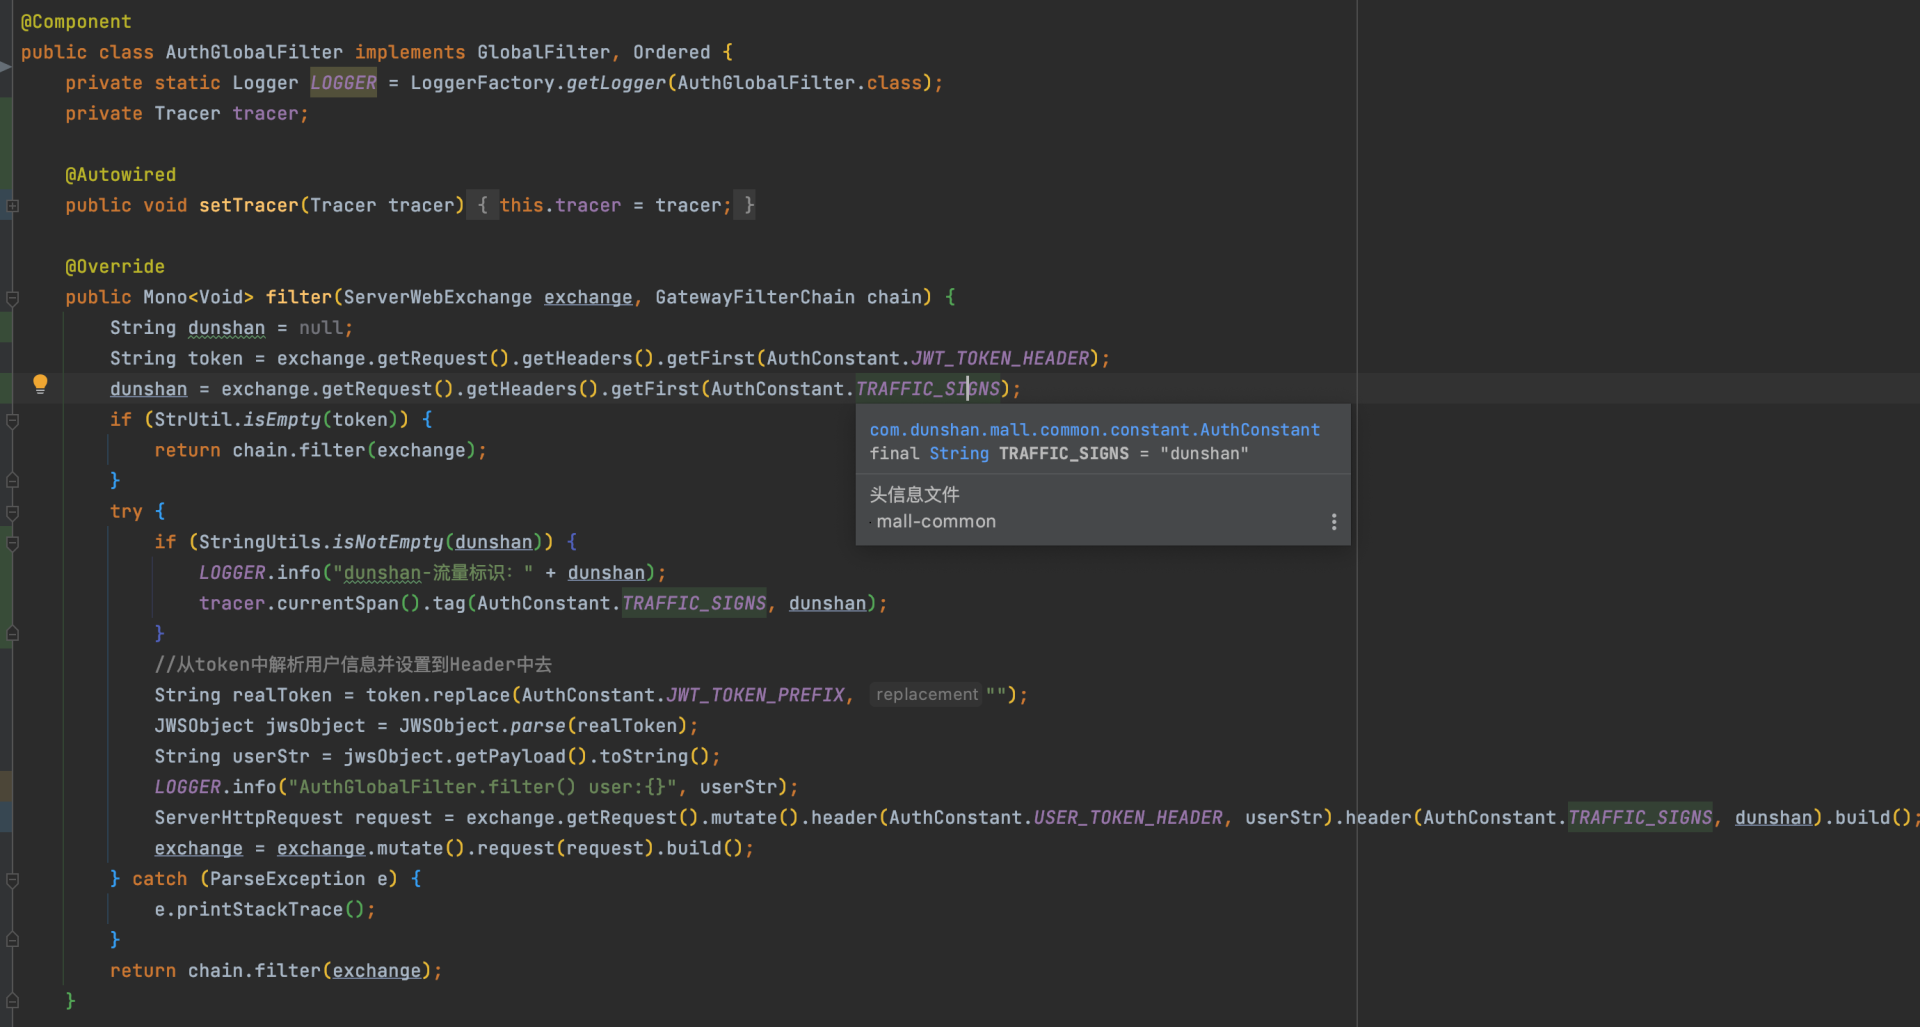
Task: Click the Chinese comment about parsing token
Action: (x=353, y=665)
